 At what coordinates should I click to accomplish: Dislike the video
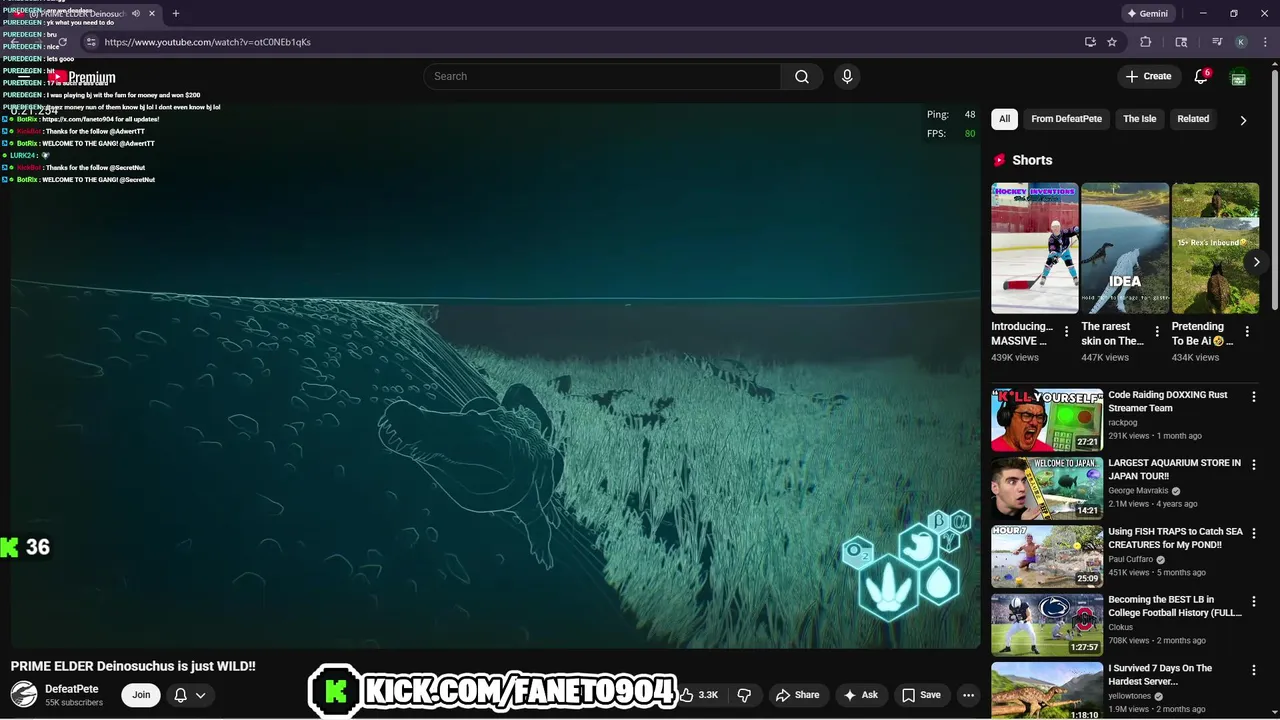(744, 695)
